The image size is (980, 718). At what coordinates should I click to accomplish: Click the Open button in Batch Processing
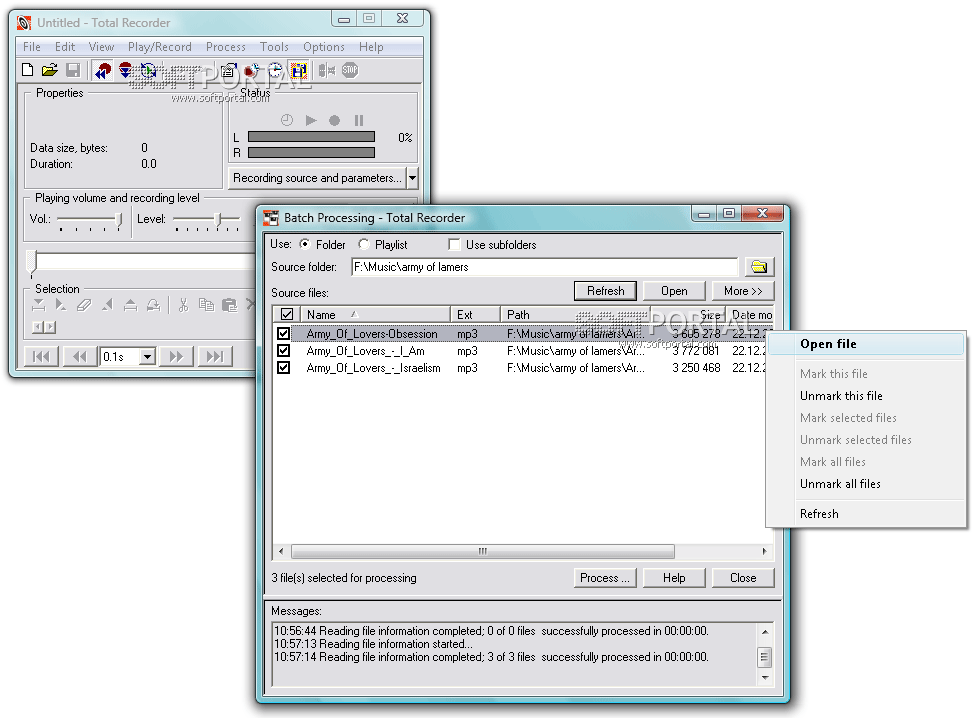674,291
